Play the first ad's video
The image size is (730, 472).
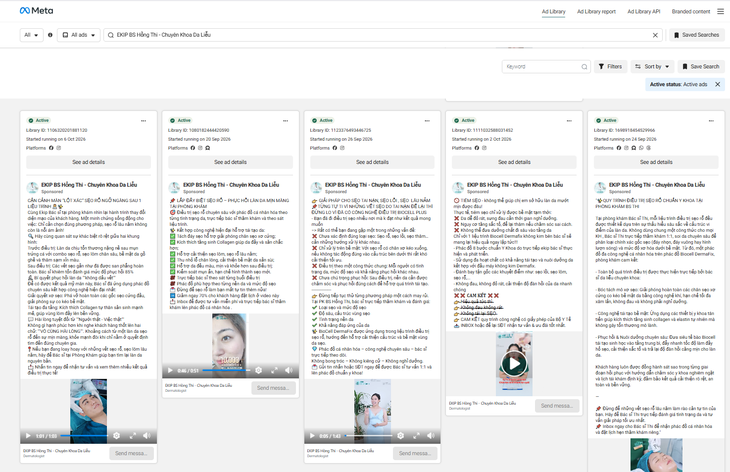(28, 436)
